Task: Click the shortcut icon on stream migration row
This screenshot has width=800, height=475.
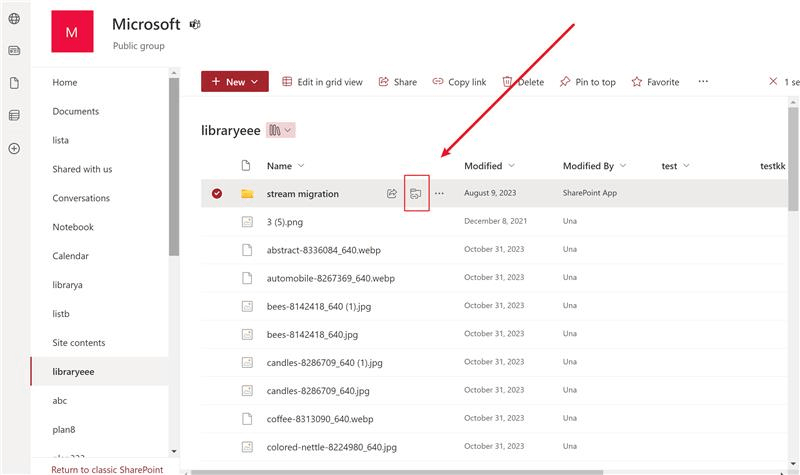Action: (x=416, y=193)
